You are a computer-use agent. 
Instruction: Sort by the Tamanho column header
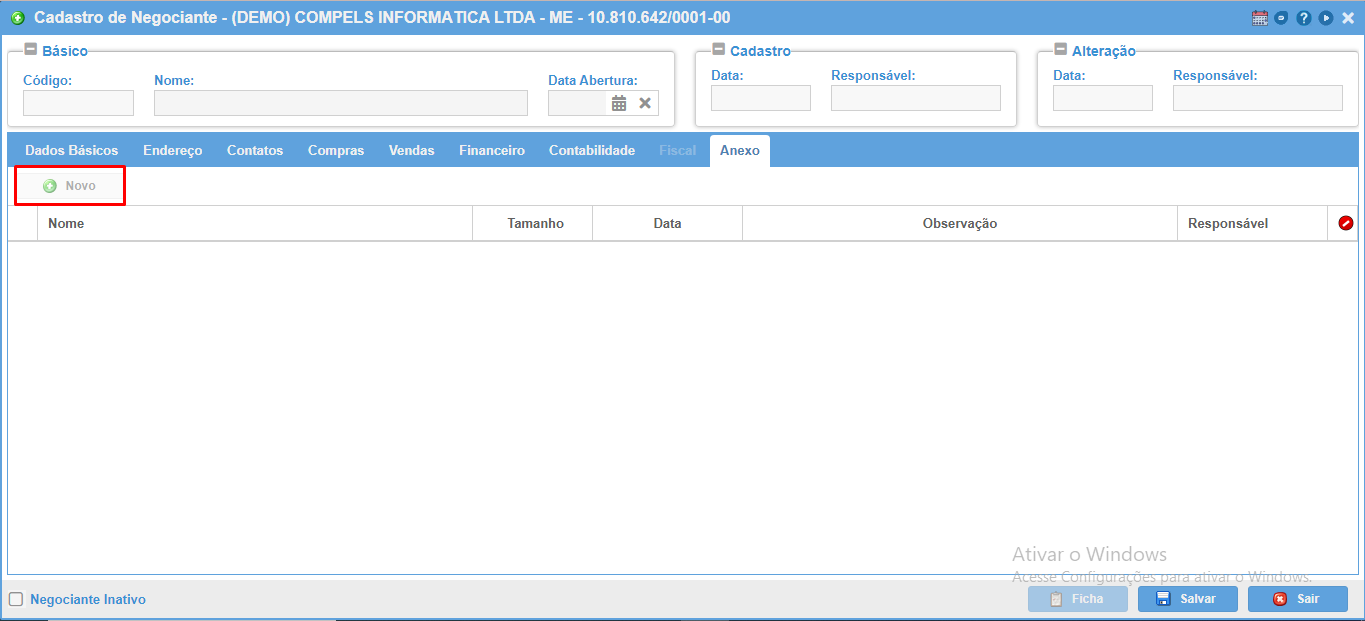click(533, 223)
